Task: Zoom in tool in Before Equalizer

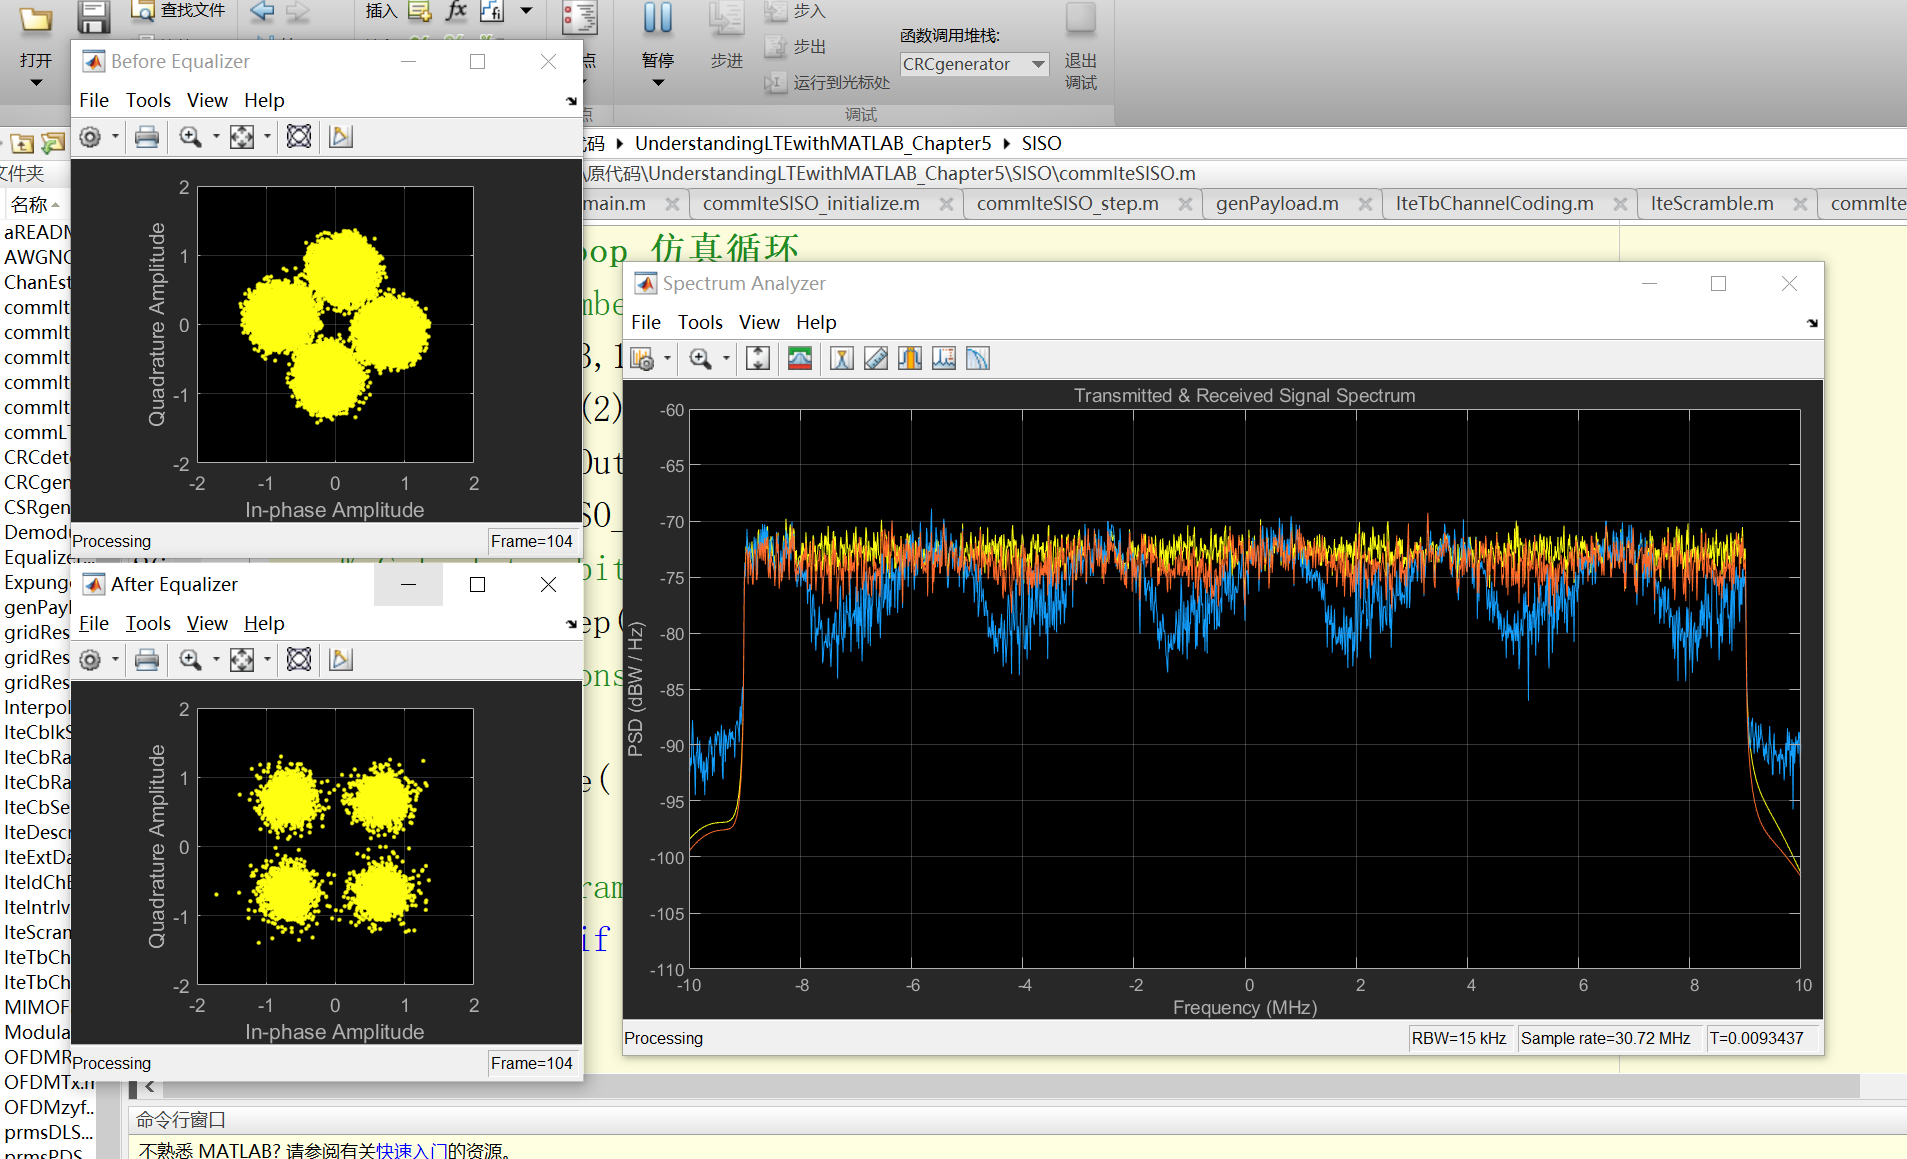Action: [190, 137]
